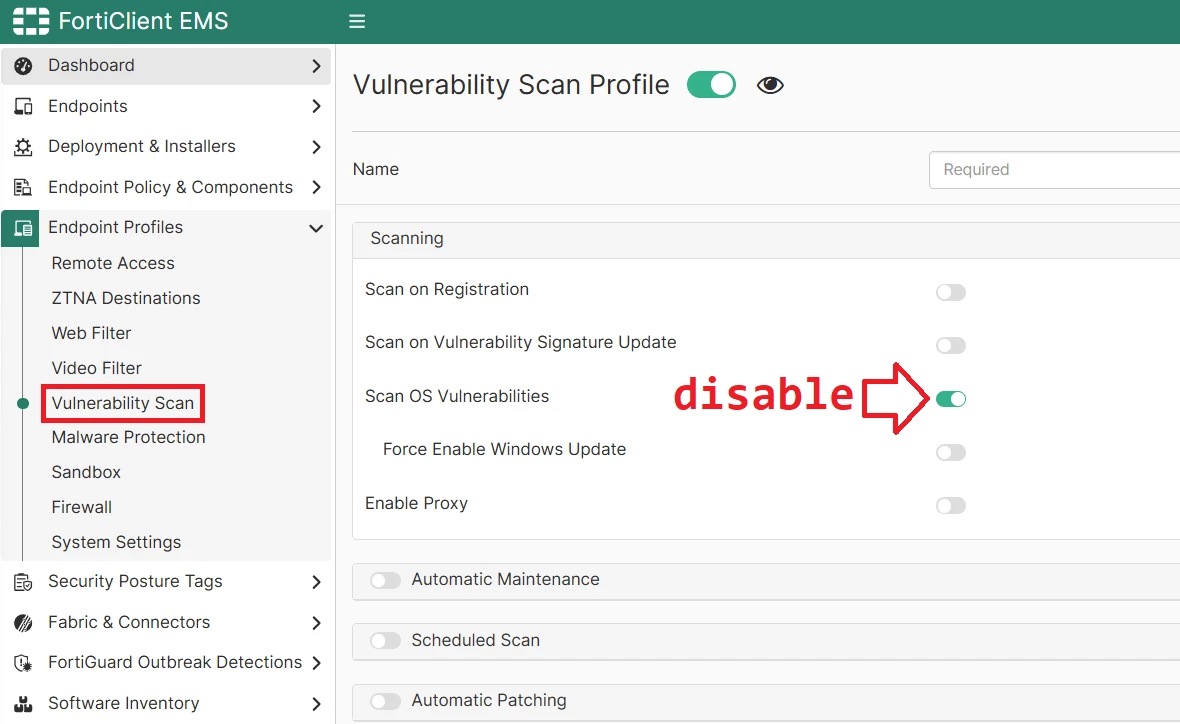Click the Software Inventory icon
The height and width of the screenshot is (724, 1180).
[x=23, y=704]
